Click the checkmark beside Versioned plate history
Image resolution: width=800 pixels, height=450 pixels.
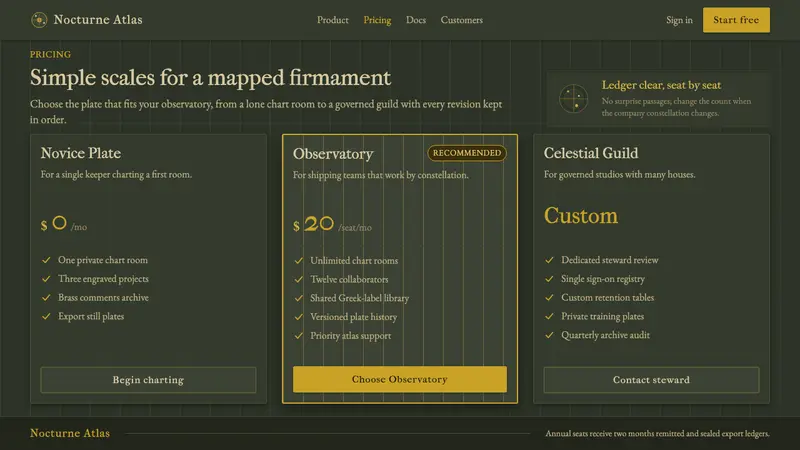tap(298, 317)
